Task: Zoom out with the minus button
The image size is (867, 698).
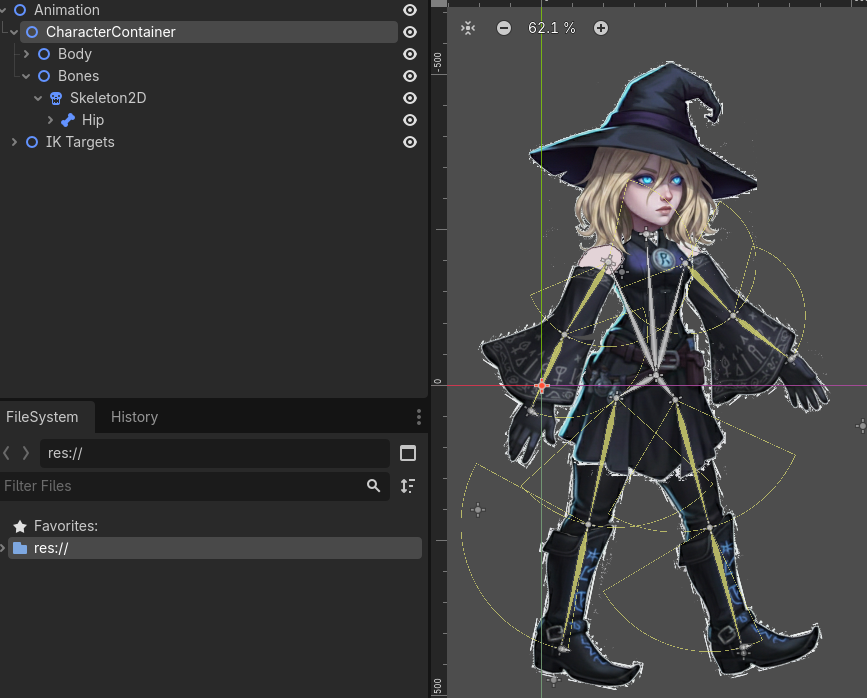Action: click(504, 28)
